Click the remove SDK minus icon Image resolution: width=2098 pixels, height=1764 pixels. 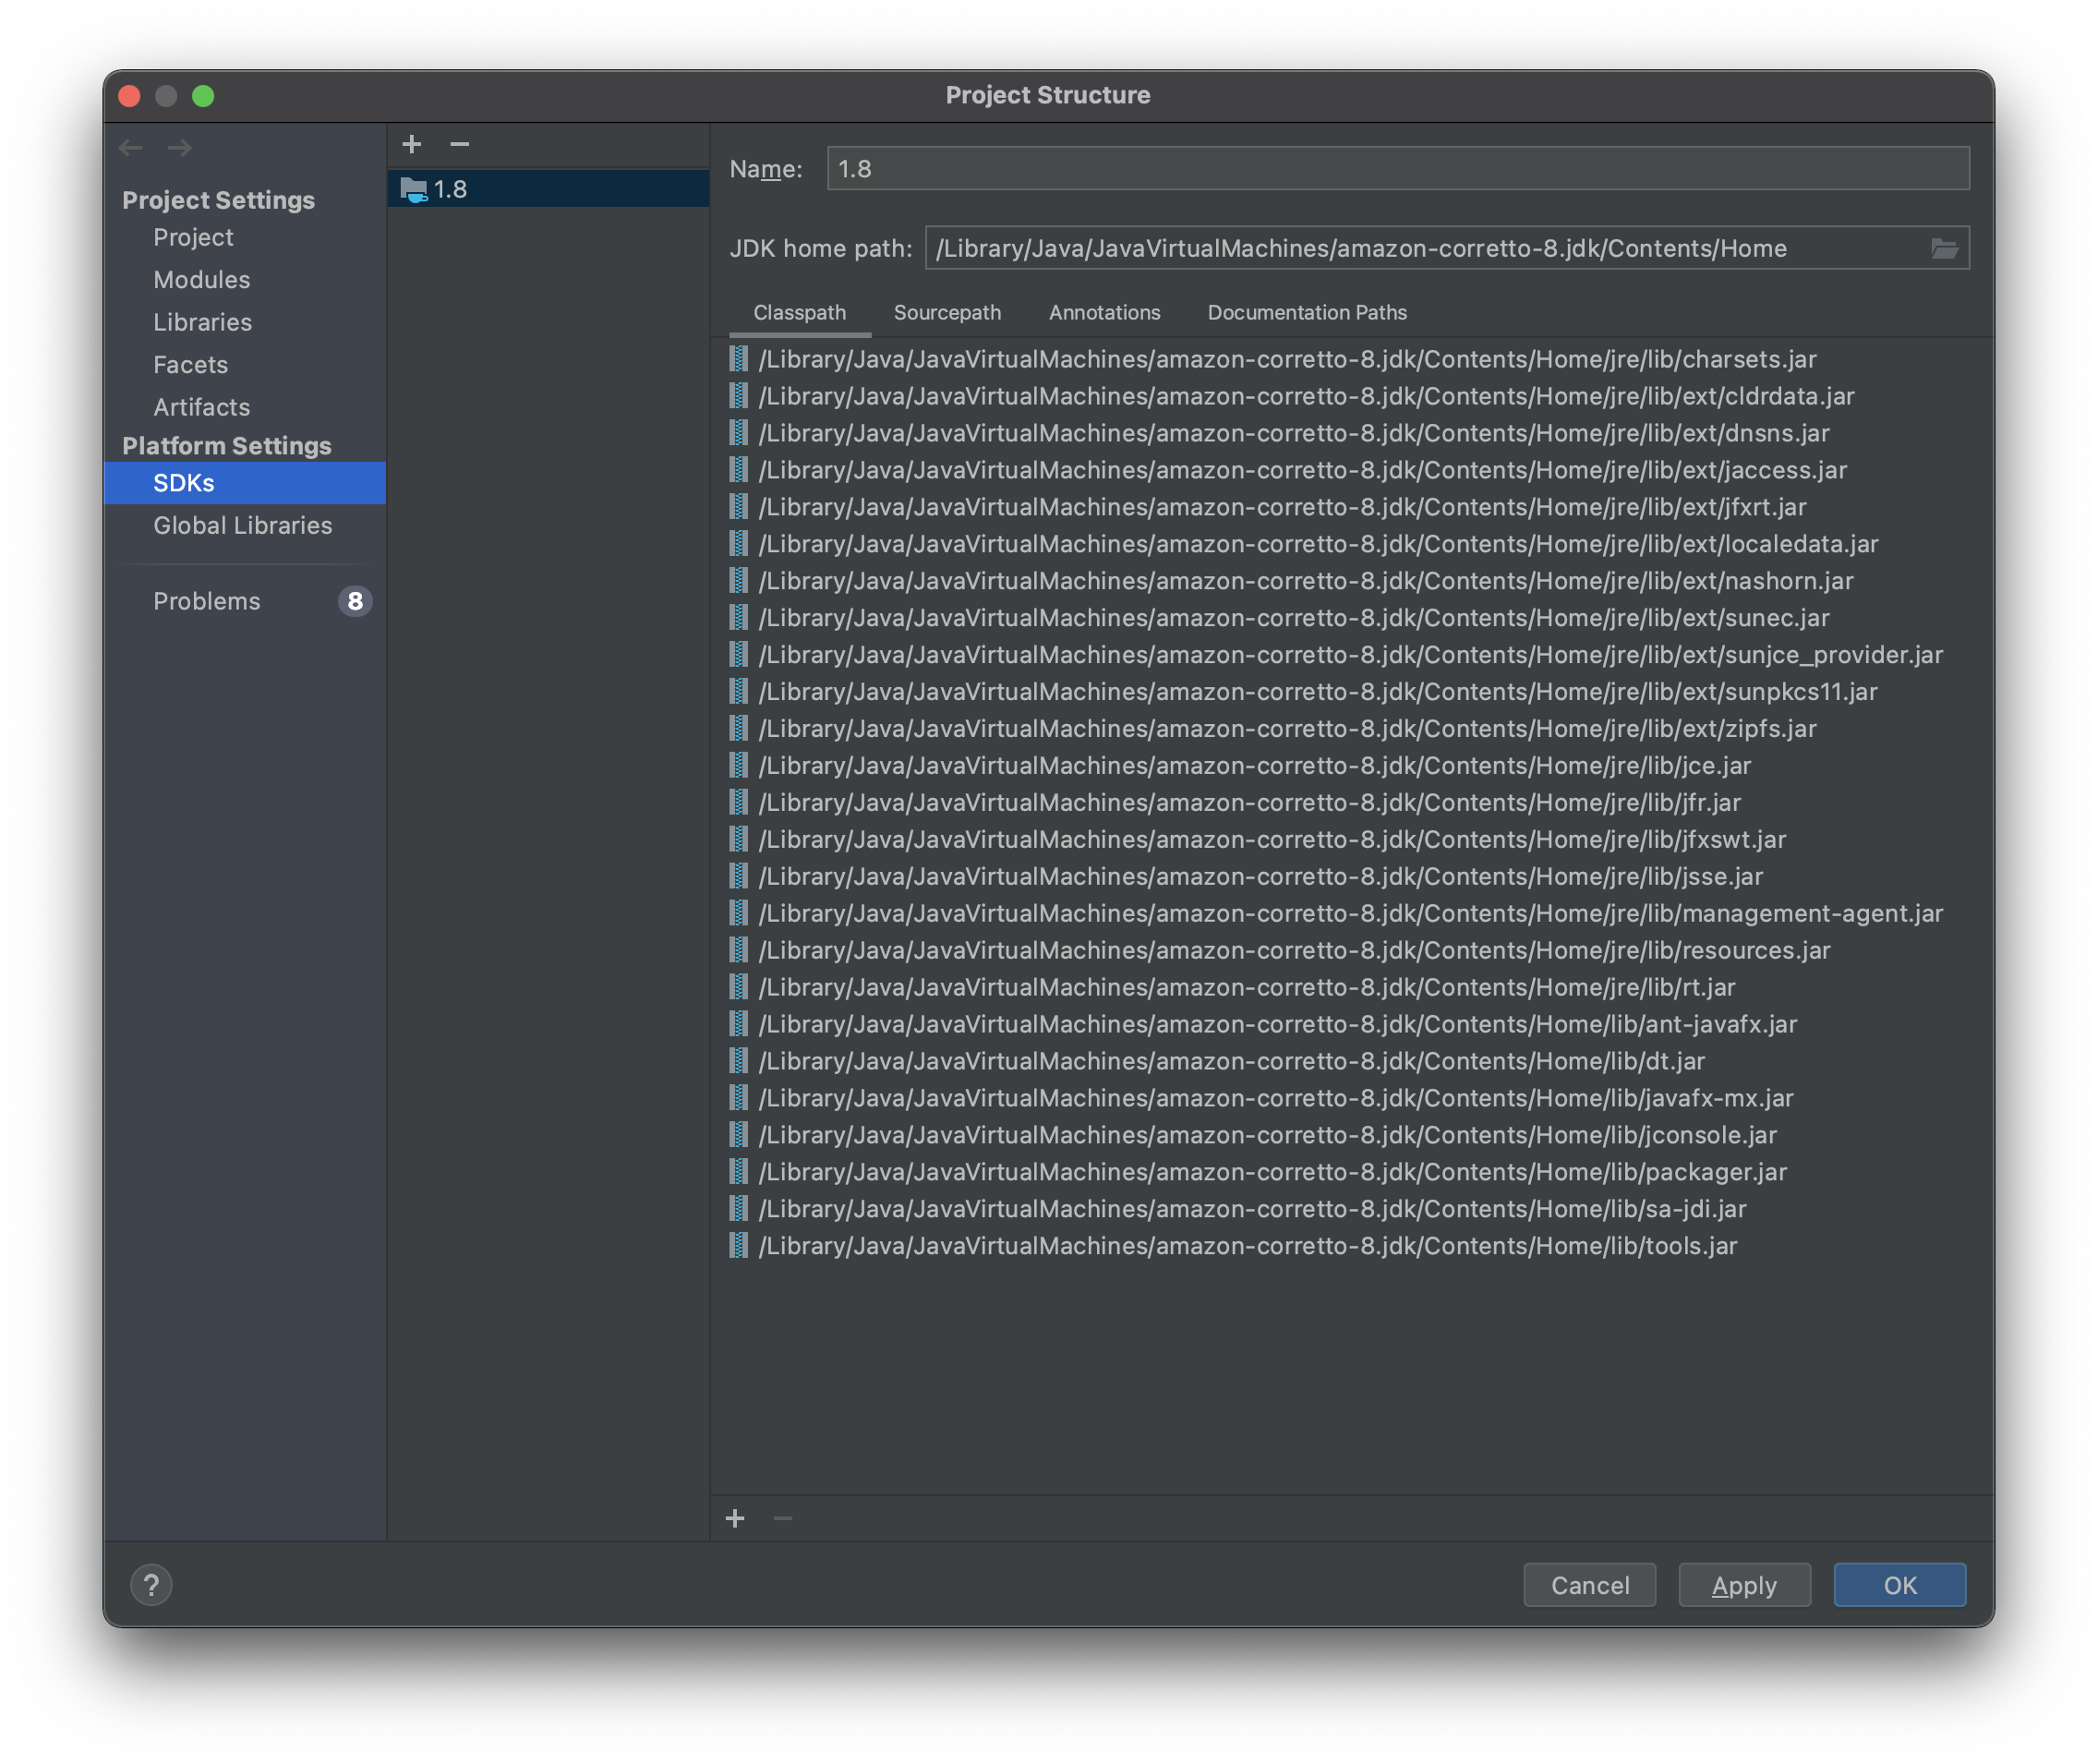pos(459,144)
